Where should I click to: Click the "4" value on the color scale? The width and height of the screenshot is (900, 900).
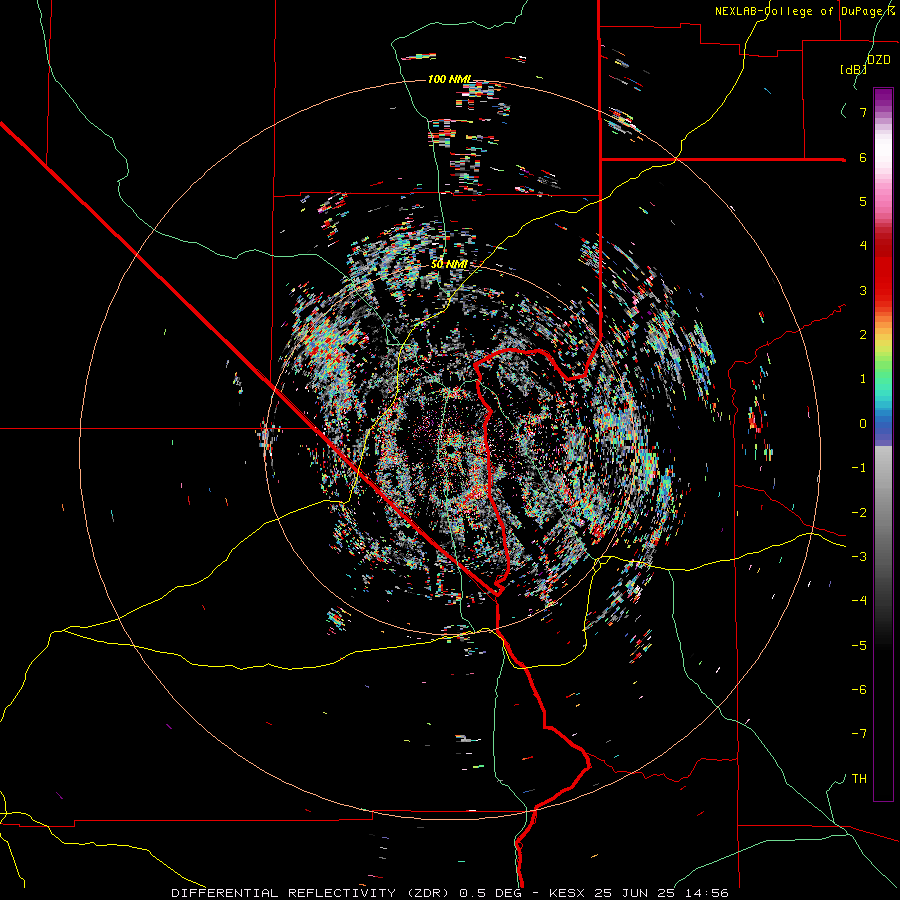(863, 246)
